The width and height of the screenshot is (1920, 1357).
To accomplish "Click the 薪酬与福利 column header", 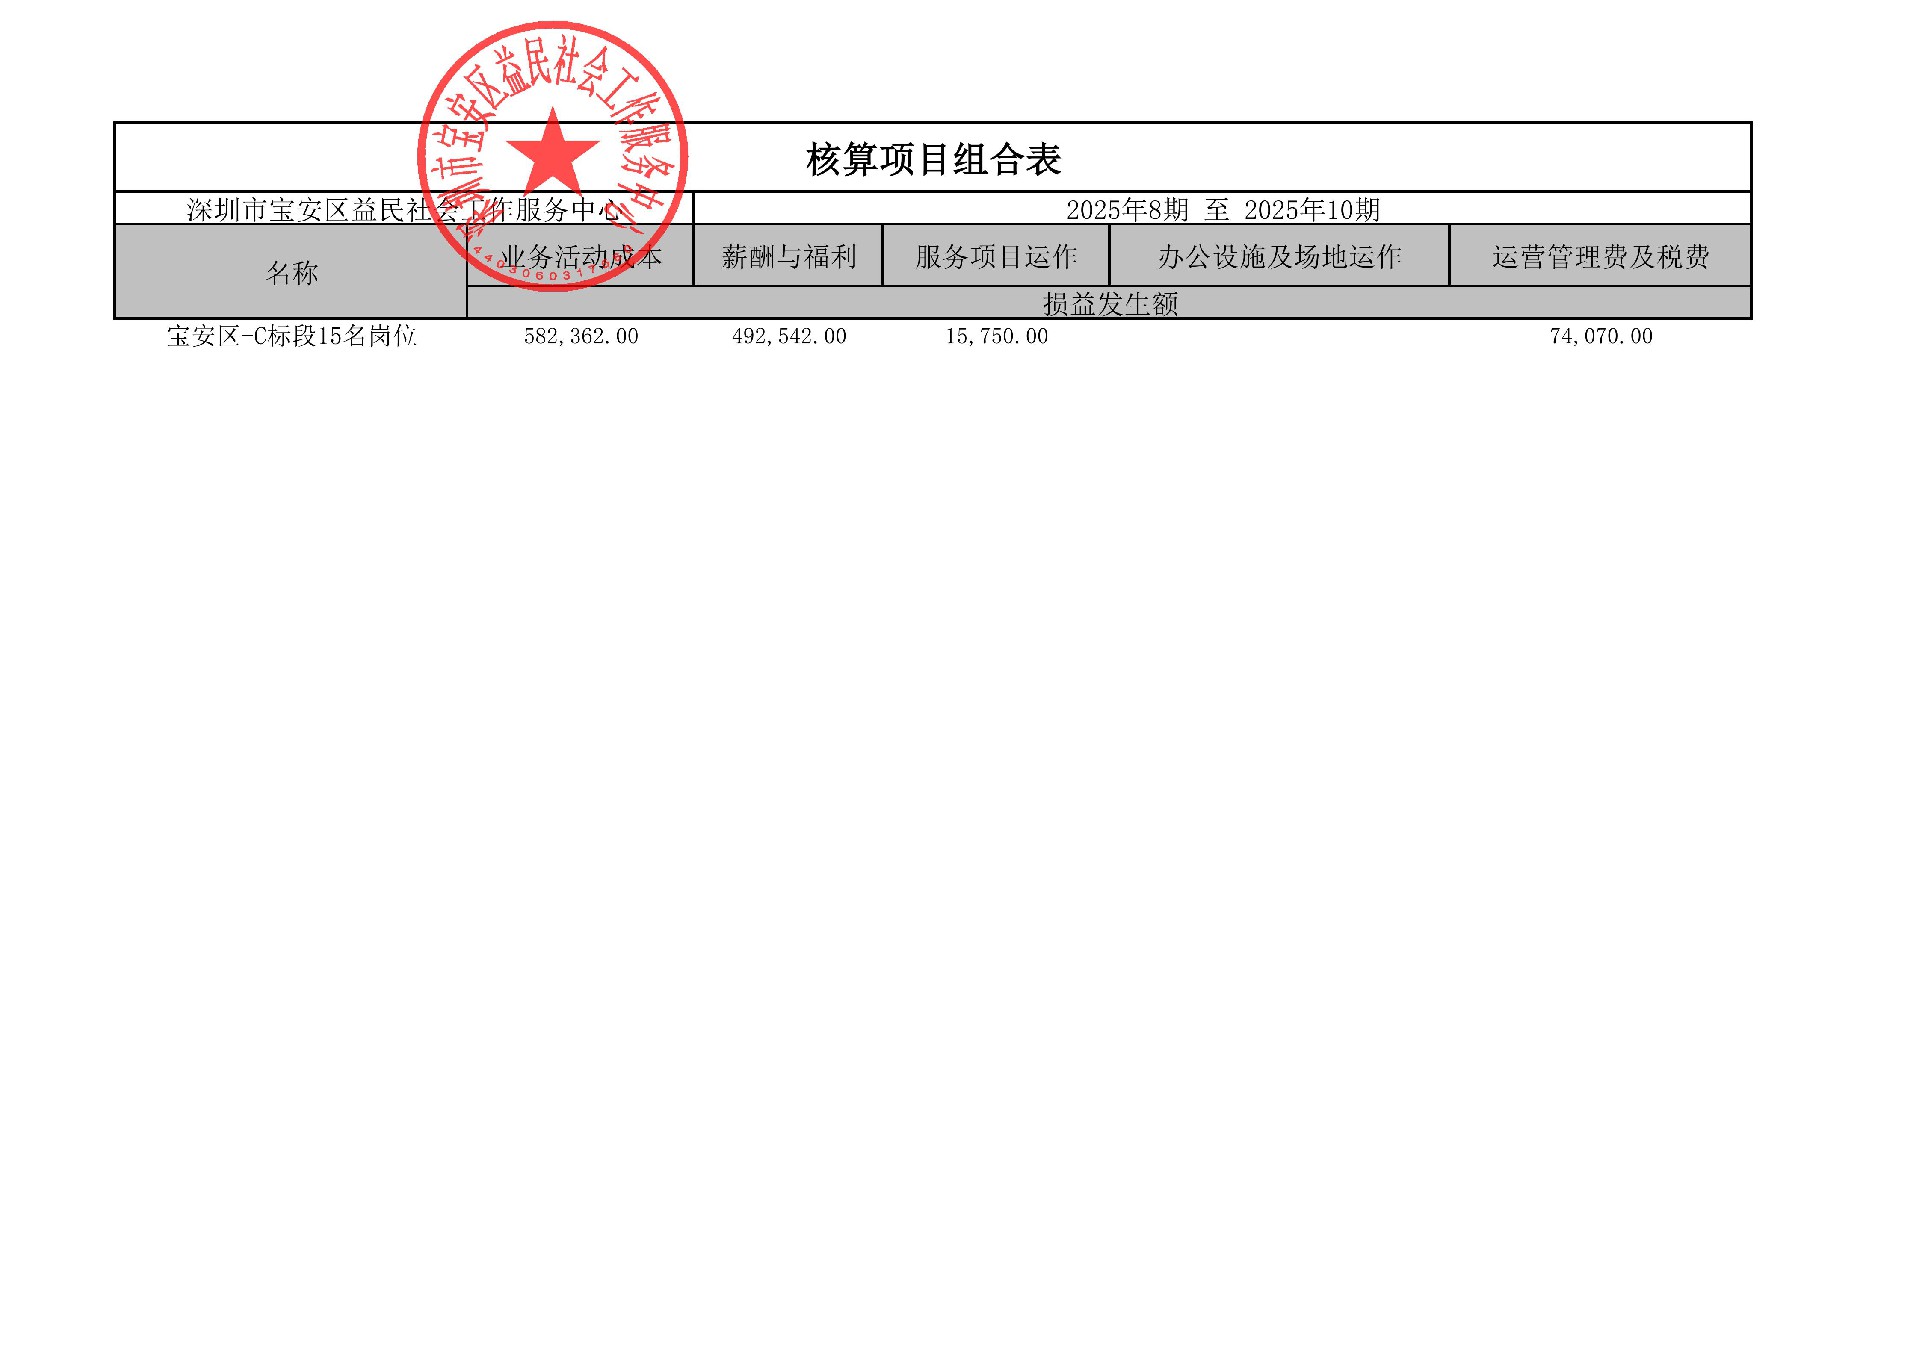I will pos(788,256).
